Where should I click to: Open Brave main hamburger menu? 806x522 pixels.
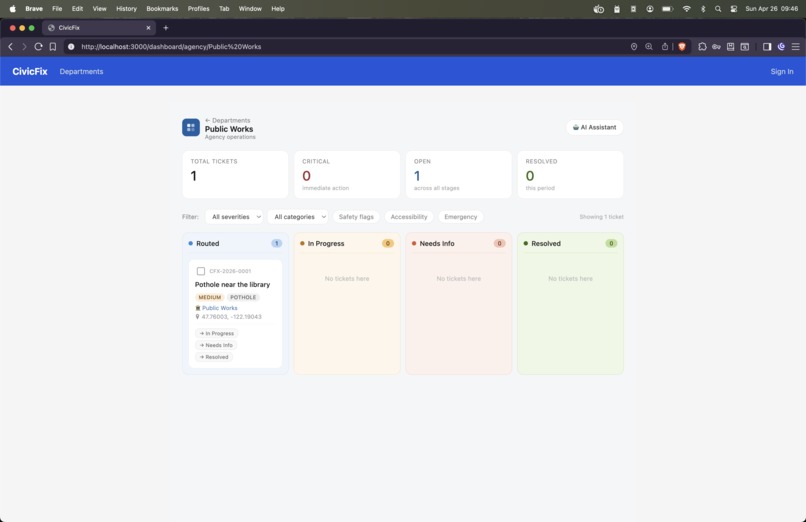click(x=795, y=47)
